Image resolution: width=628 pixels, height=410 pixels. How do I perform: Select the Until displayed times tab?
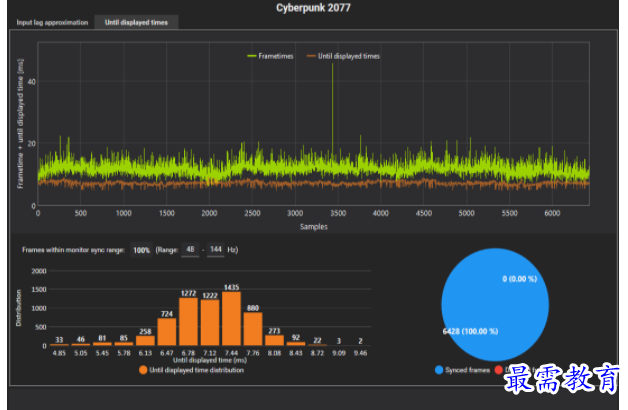coord(136,22)
